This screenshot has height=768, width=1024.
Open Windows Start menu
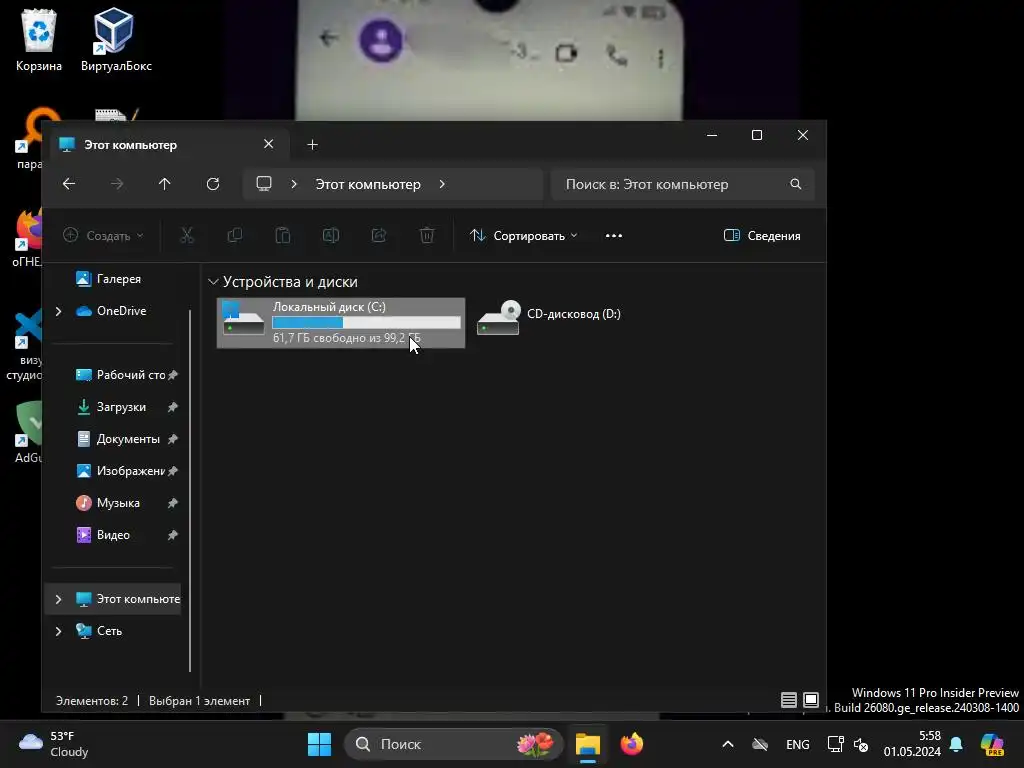point(319,744)
